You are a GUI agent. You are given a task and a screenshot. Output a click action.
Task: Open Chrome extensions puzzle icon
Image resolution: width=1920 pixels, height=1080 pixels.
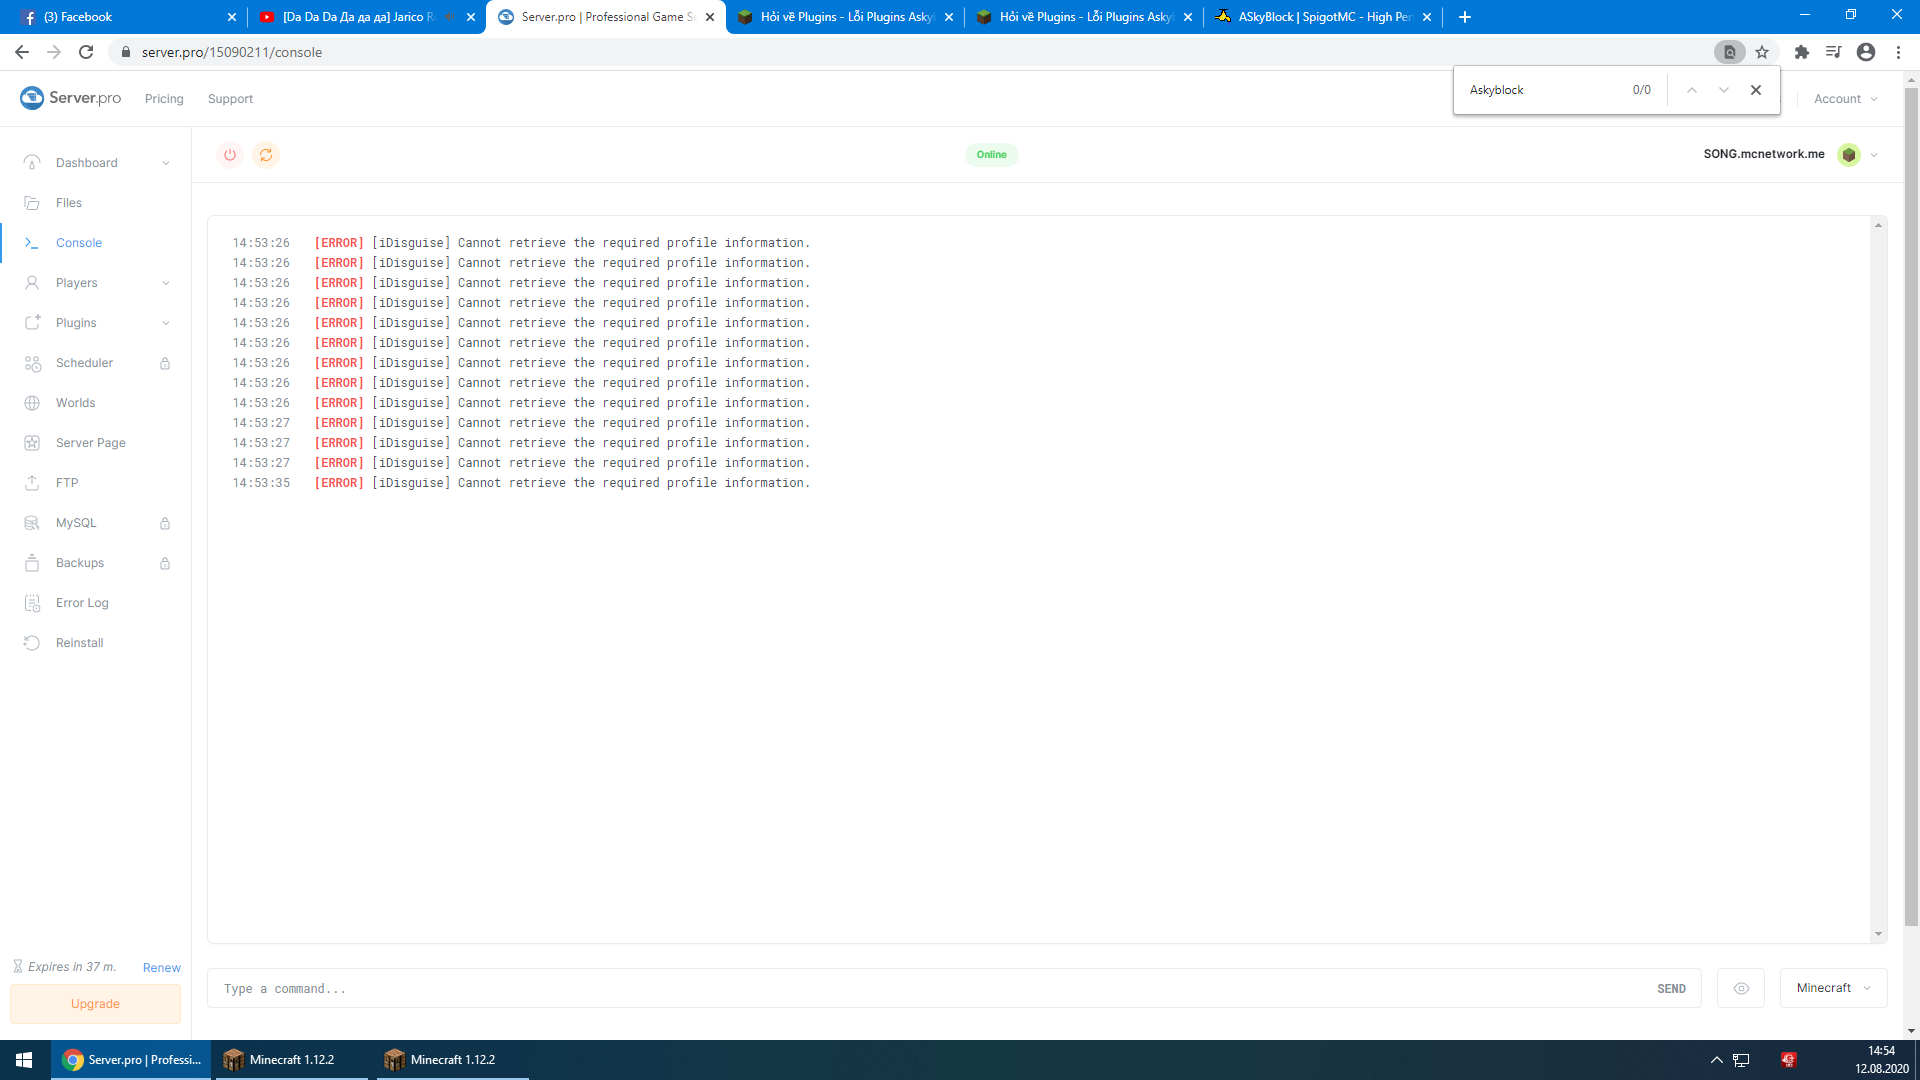tap(1802, 52)
